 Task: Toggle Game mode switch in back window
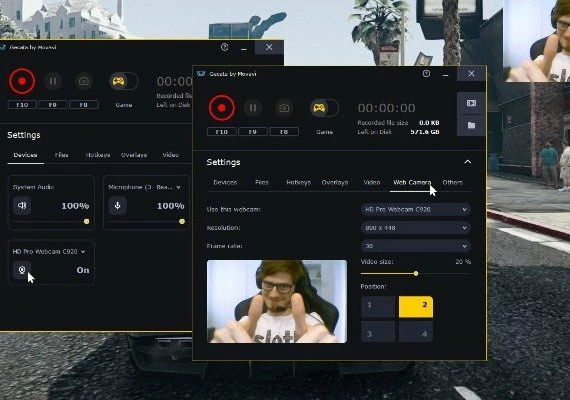(124, 81)
